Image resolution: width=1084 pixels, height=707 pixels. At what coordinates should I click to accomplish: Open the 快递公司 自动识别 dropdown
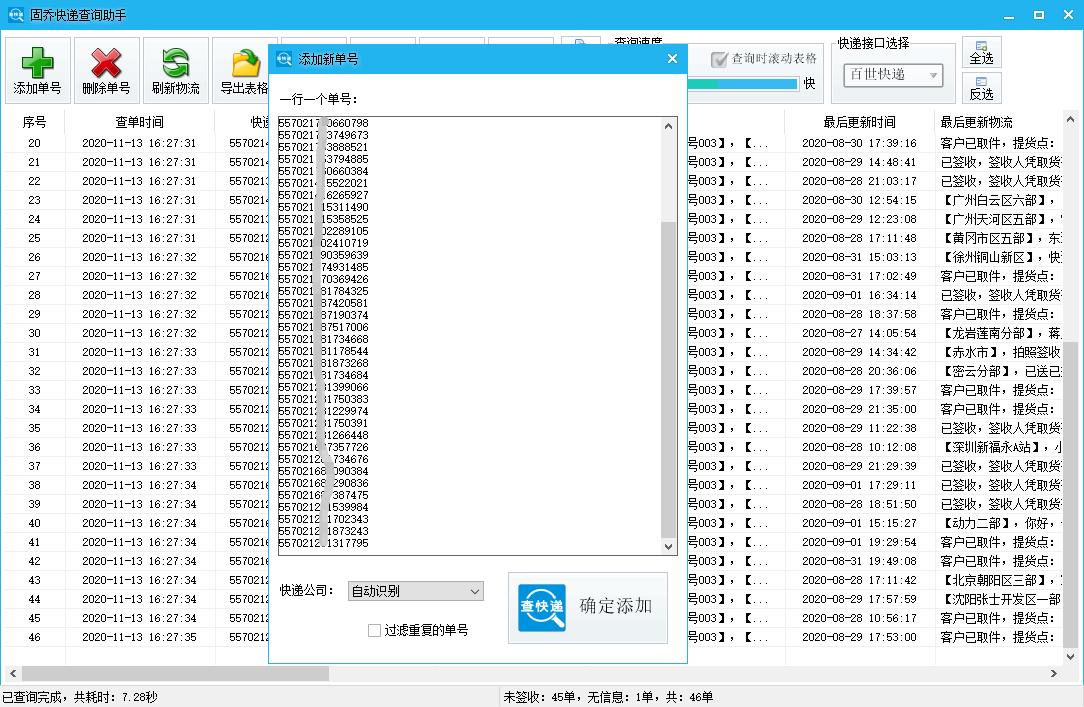[415, 591]
